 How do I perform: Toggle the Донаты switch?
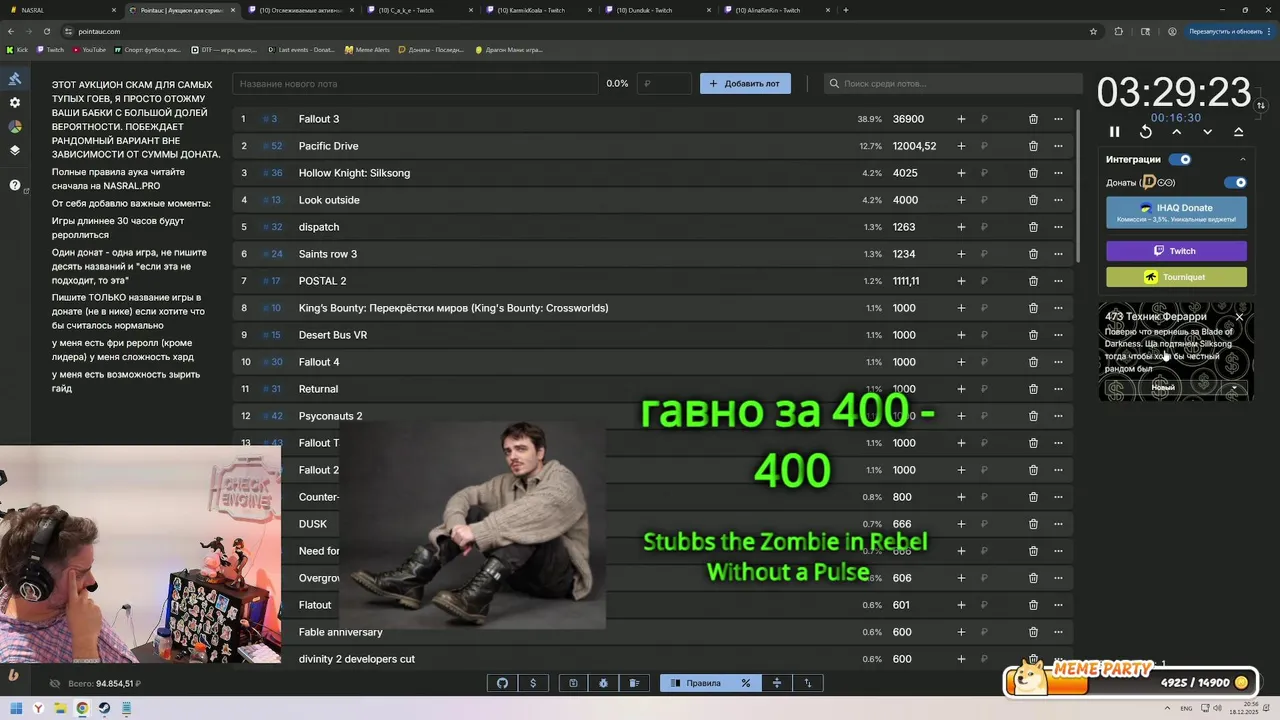(1236, 183)
